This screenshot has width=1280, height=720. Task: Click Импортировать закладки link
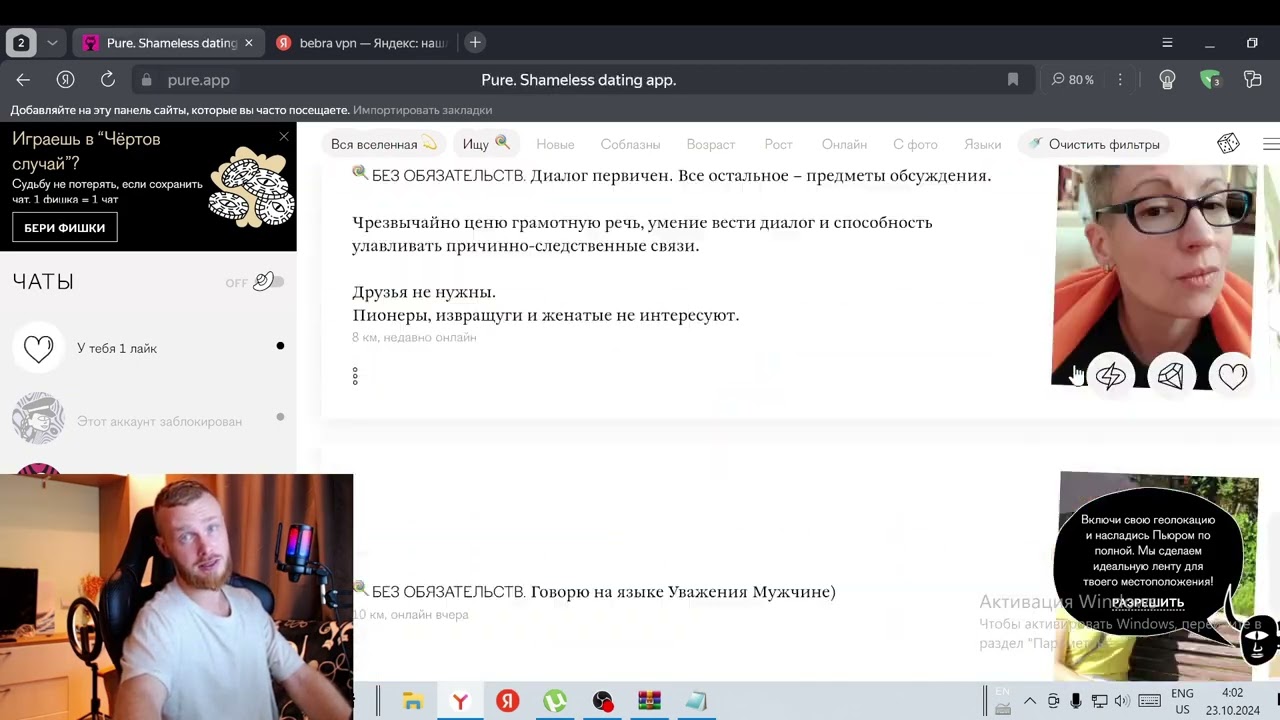[422, 110]
